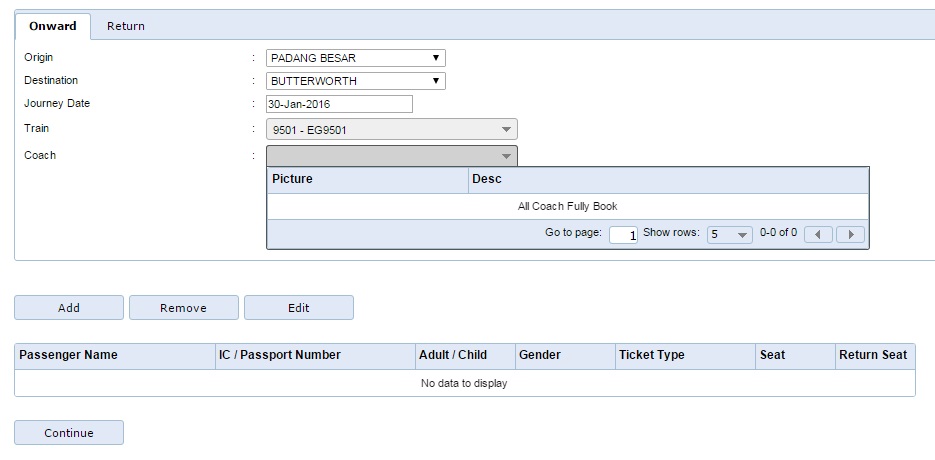
Task: Click the Edit button
Action: (299, 308)
